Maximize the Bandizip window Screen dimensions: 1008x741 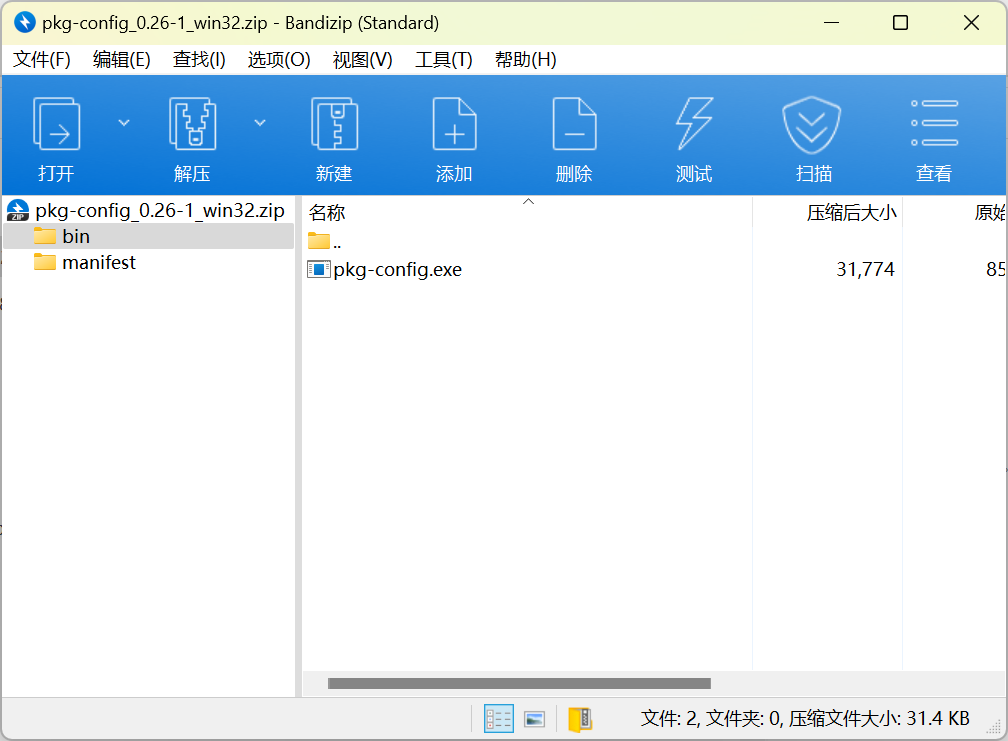tap(901, 22)
